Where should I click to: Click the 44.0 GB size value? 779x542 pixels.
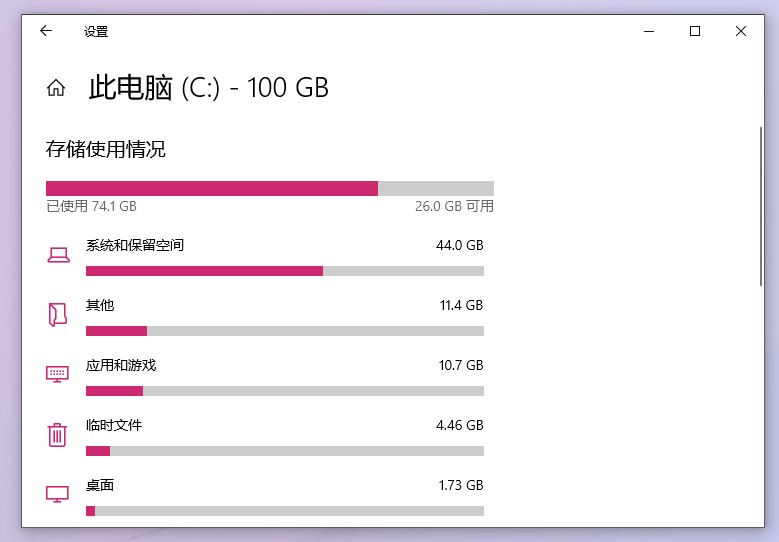[x=460, y=245]
